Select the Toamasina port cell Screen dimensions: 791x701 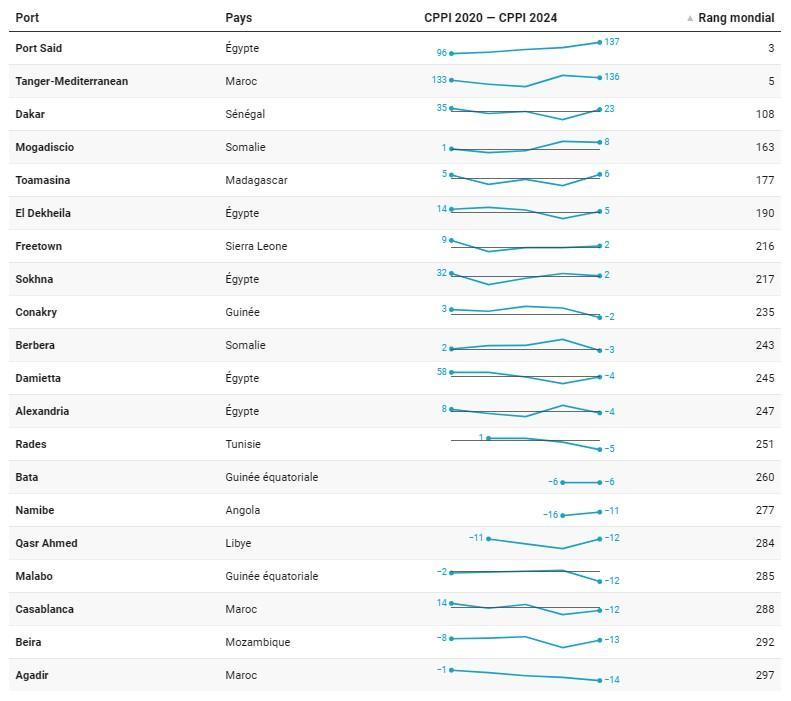tap(42, 180)
